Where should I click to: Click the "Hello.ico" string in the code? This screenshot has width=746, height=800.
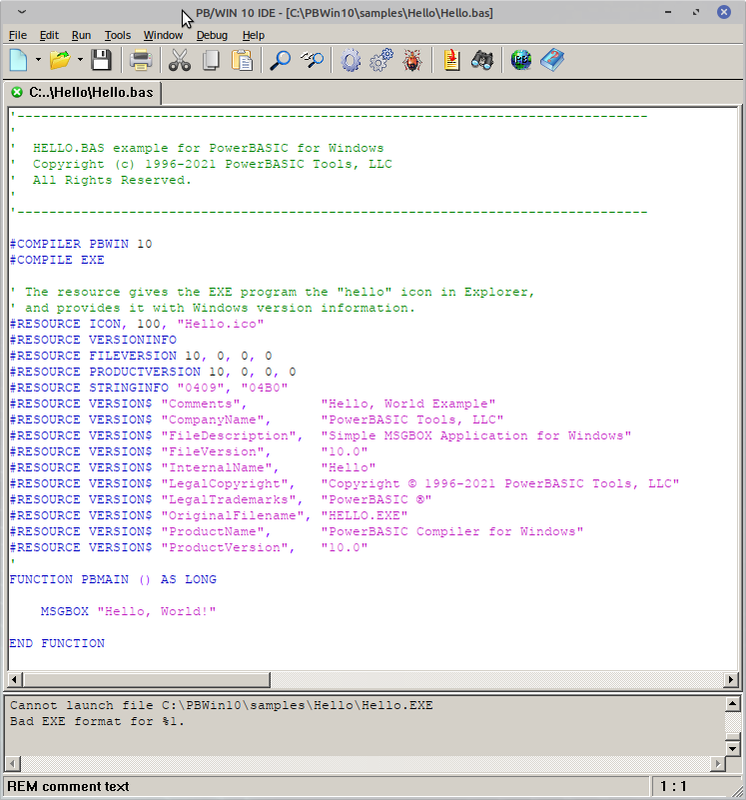220,324
